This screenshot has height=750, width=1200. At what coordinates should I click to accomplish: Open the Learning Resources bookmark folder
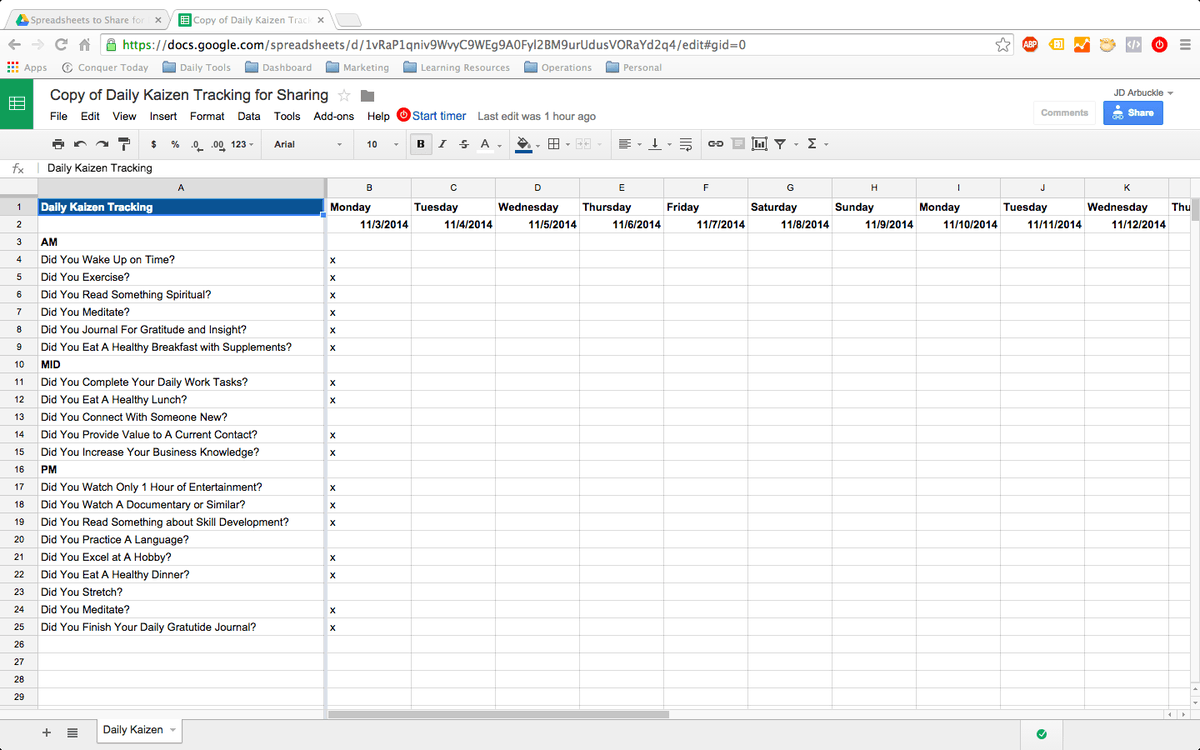(x=456, y=68)
